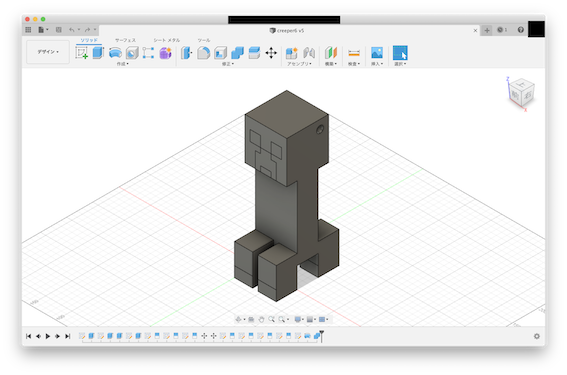Screen dimensions: 567x375
Task: Select the Measure tool
Action: click(354, 53)
